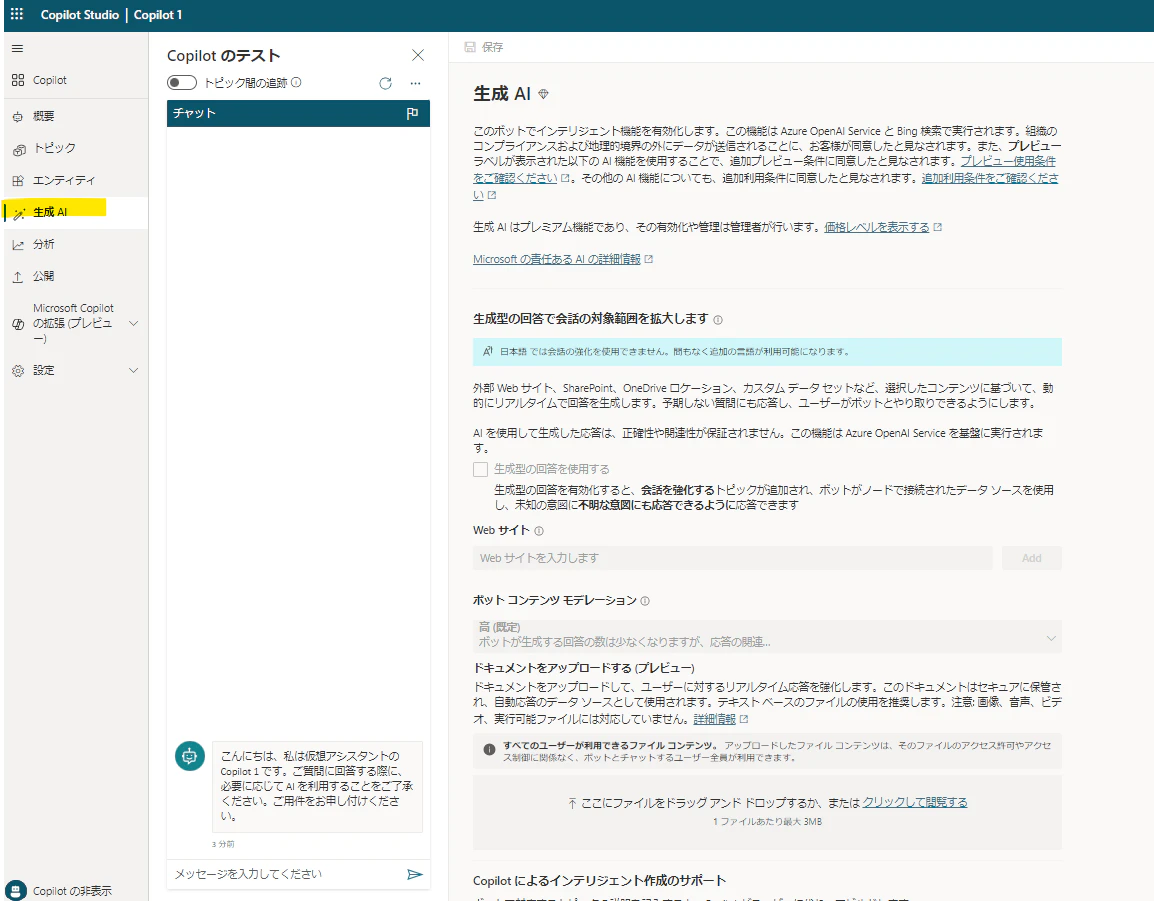Open プレビュー使用条件をご確認ください link
Screen dimensions: 1154x901
[x=765, y=169]
